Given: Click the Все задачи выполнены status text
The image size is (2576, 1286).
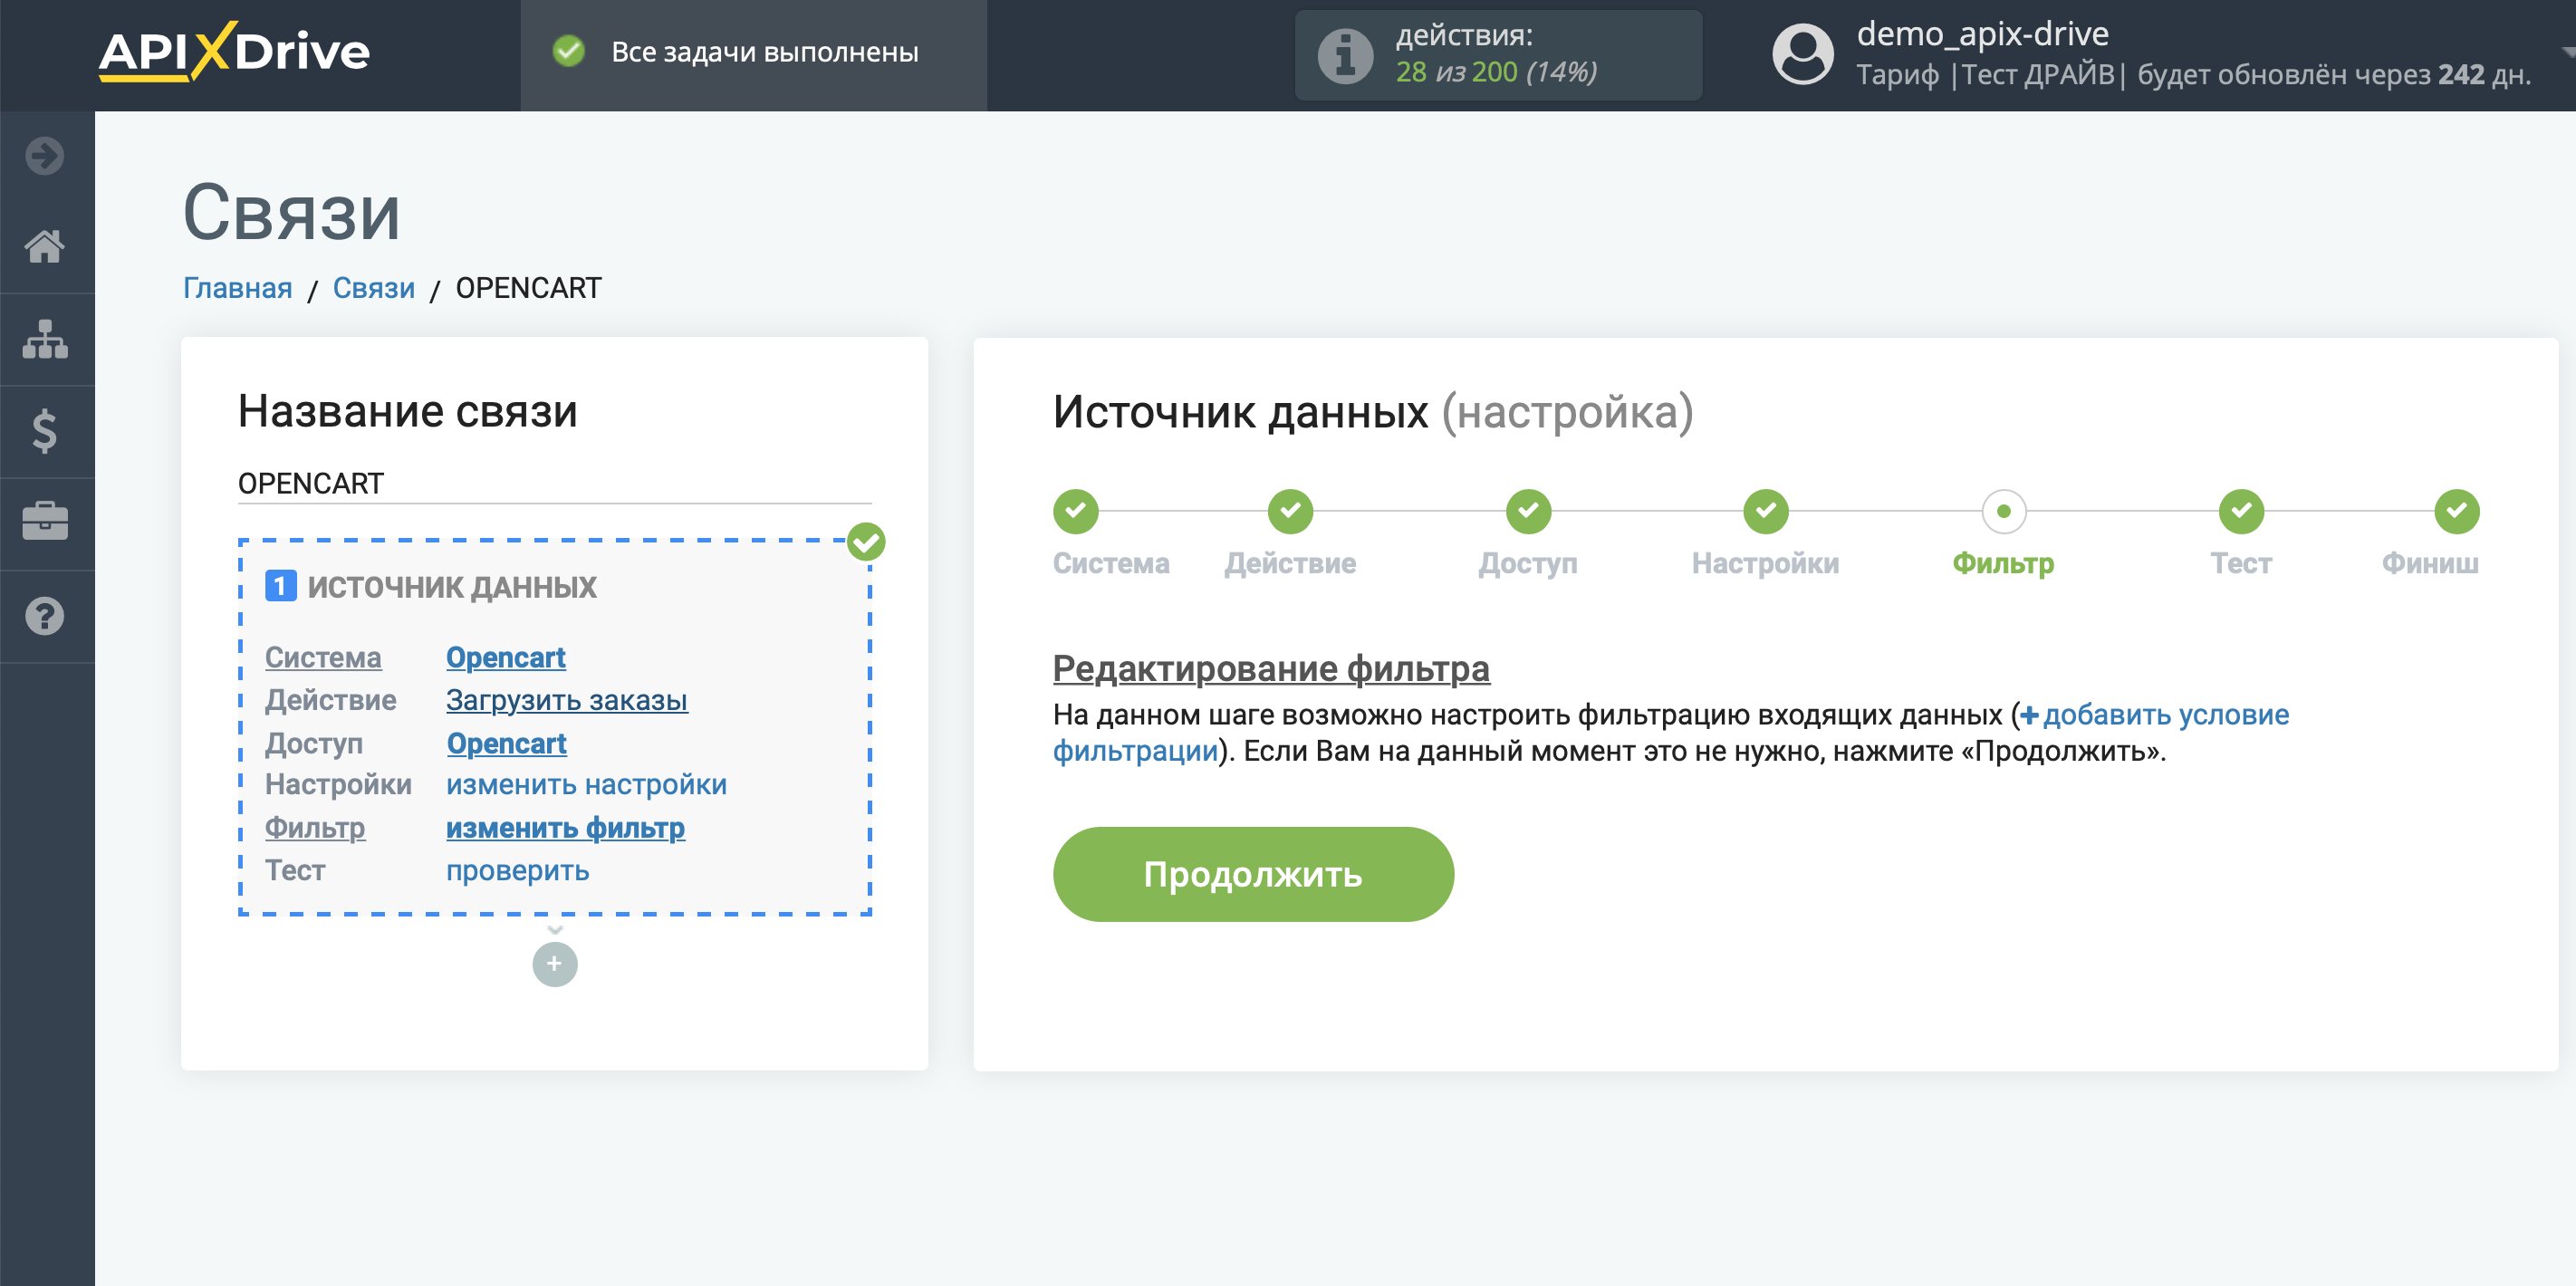Looking at the screenshot, I should pos(765,52).
